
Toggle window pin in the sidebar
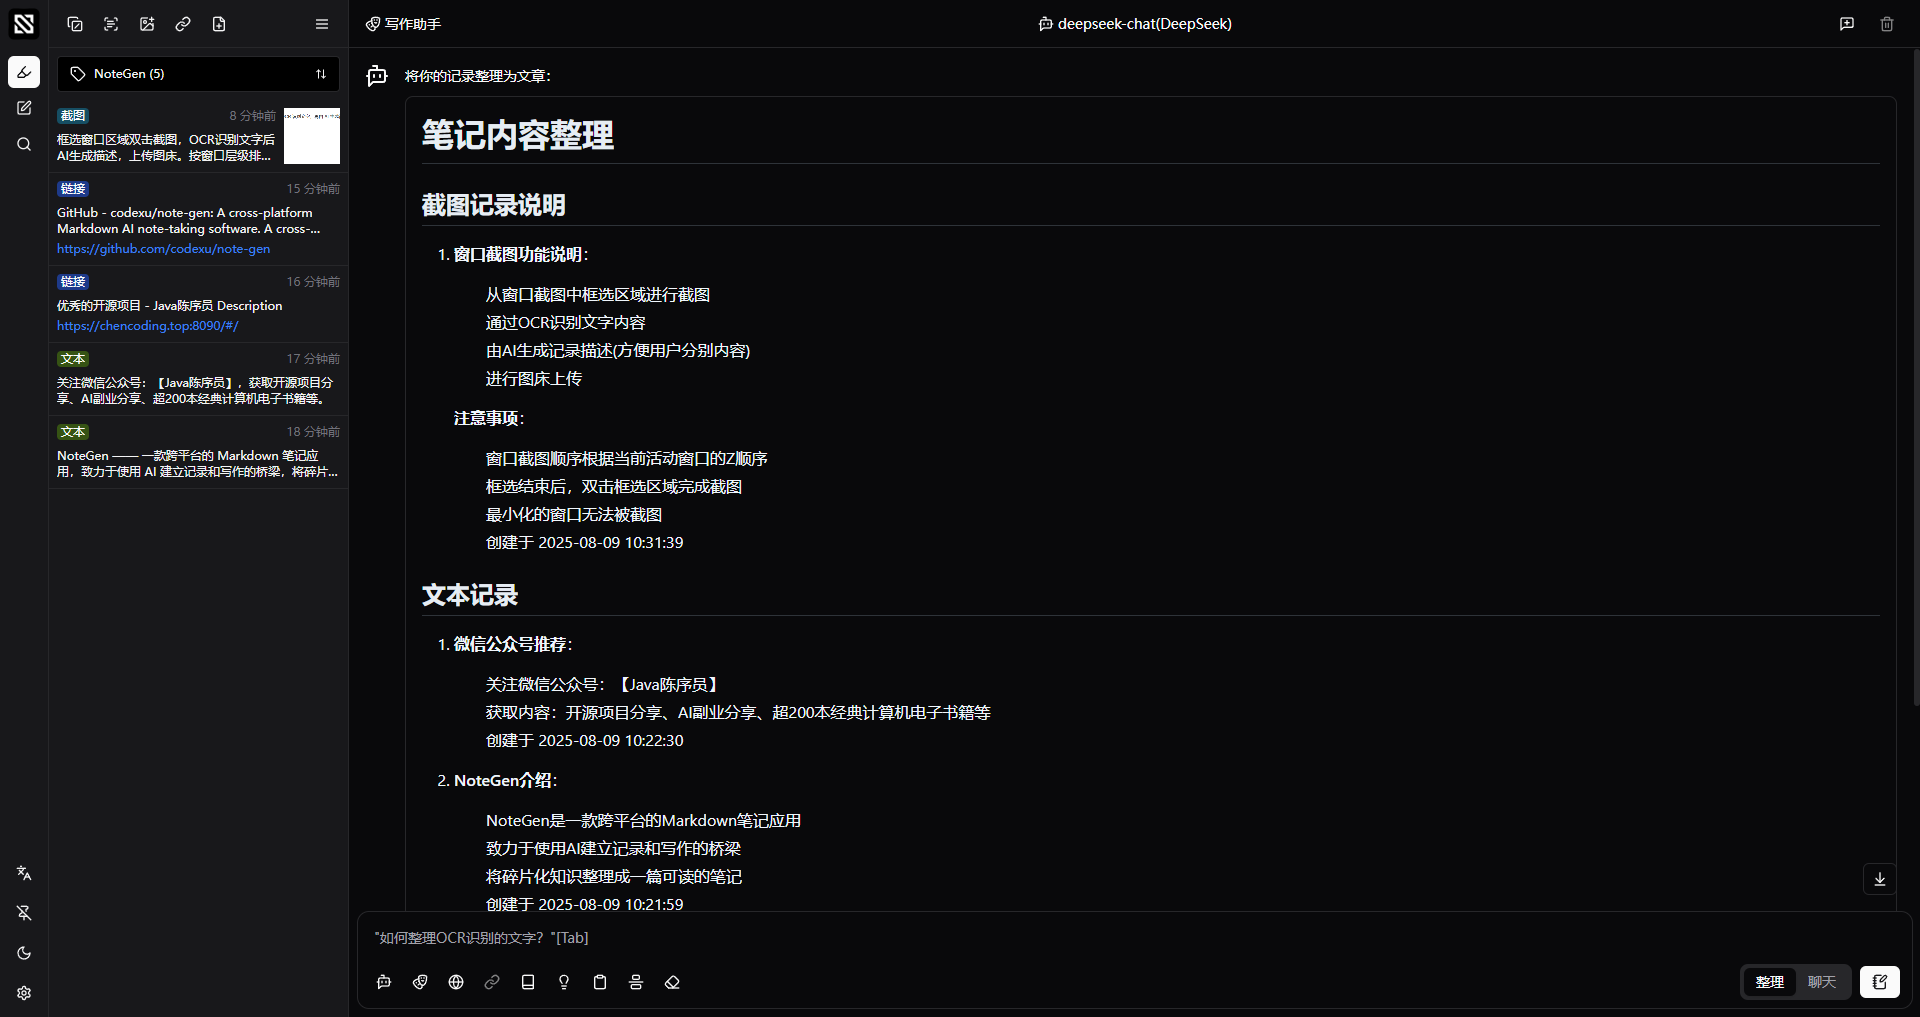point(24,913)
